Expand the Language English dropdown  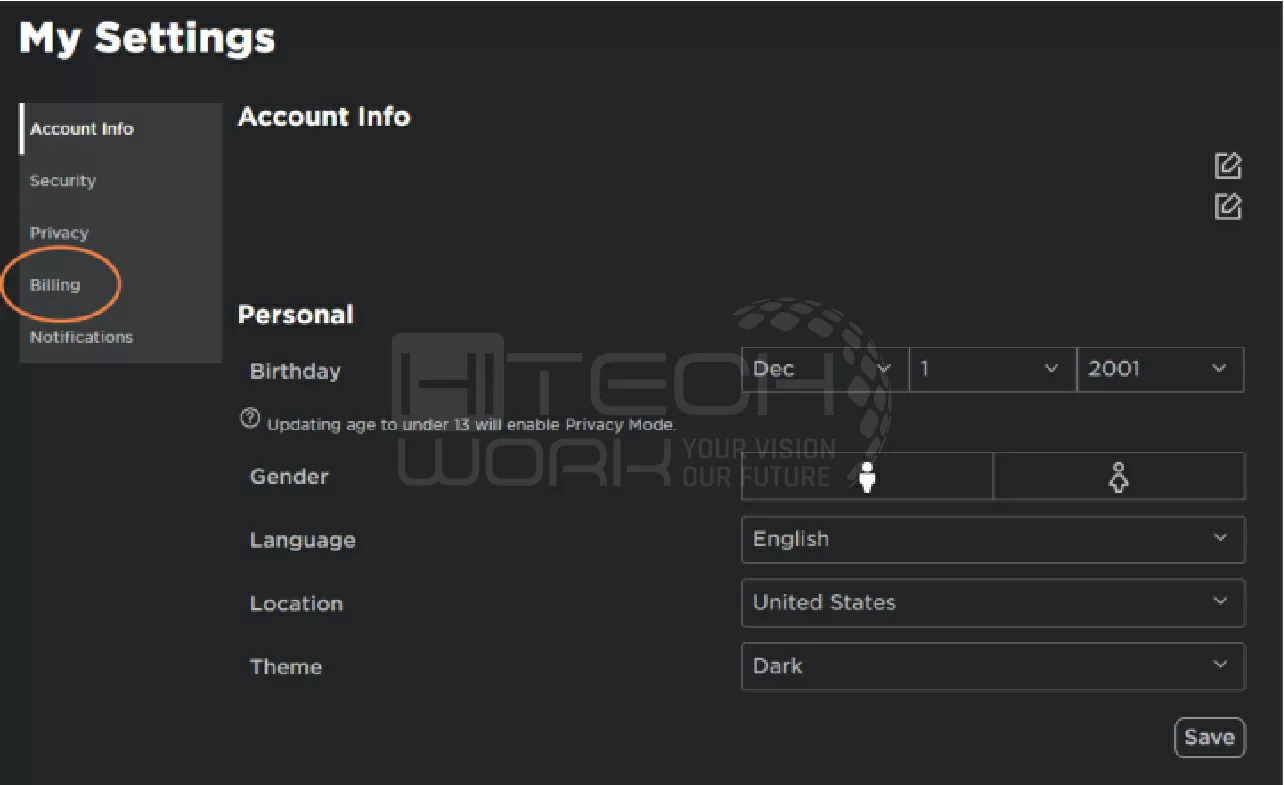coord(993,539)
